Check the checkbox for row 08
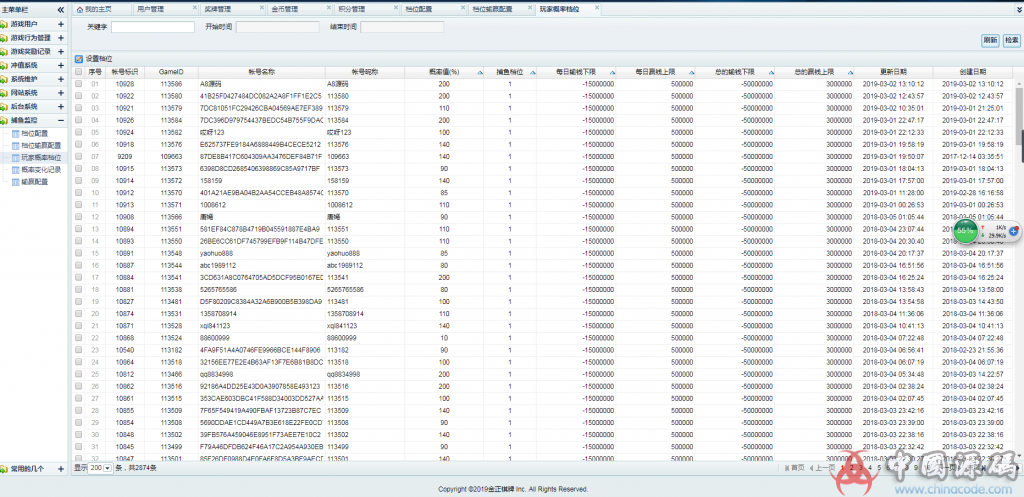The image size is (1024, 497). [x=78, y=168]
